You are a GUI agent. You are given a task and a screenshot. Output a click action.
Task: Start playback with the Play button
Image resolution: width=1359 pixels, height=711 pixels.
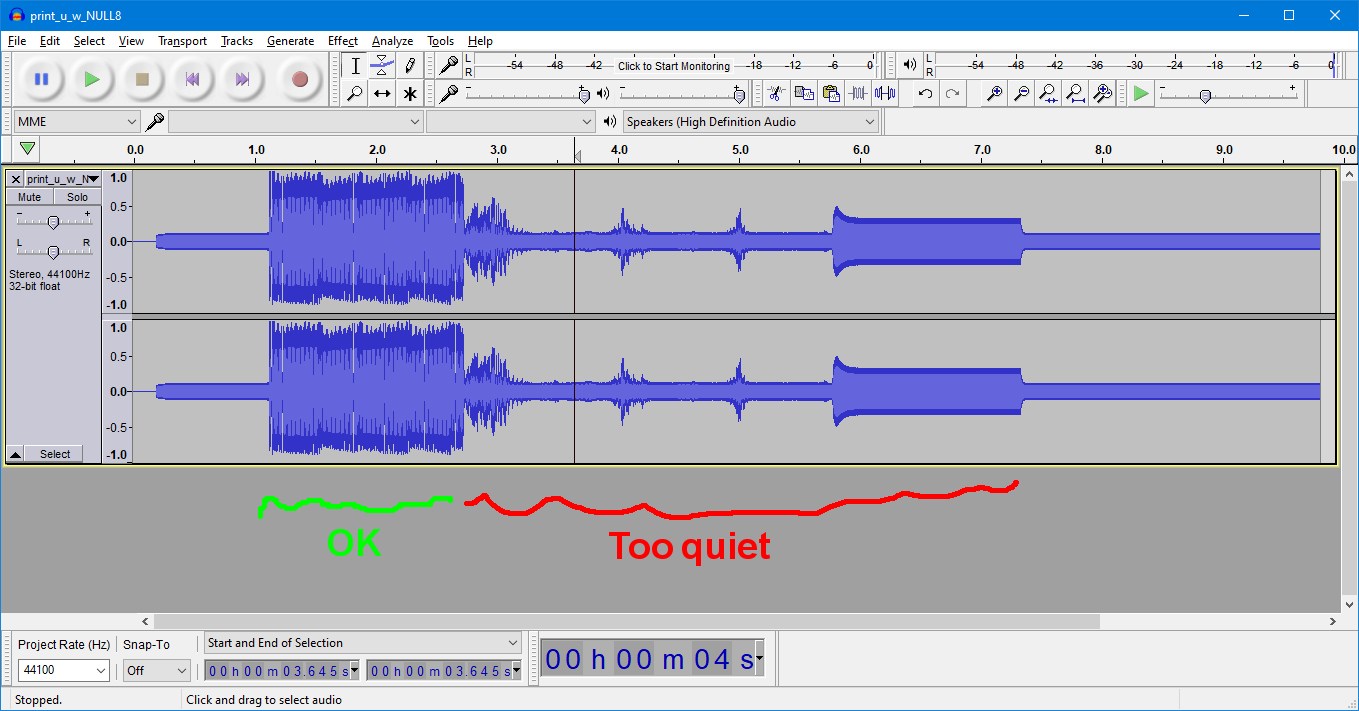tap(92, 79)
